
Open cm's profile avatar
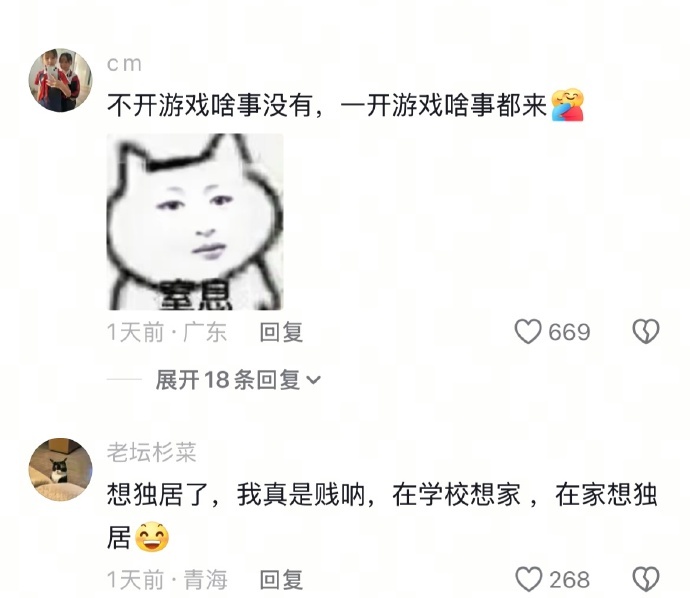pyautogui.click(x=61, y=80)
